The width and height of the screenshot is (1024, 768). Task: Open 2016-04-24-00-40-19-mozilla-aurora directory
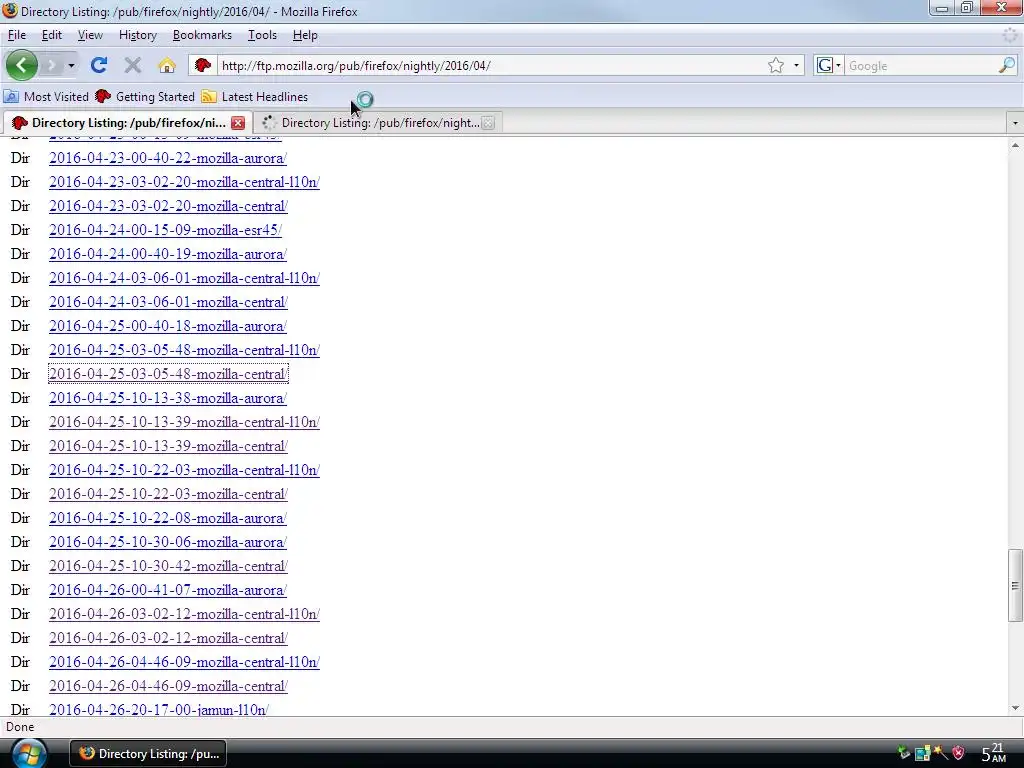[168, 254]
